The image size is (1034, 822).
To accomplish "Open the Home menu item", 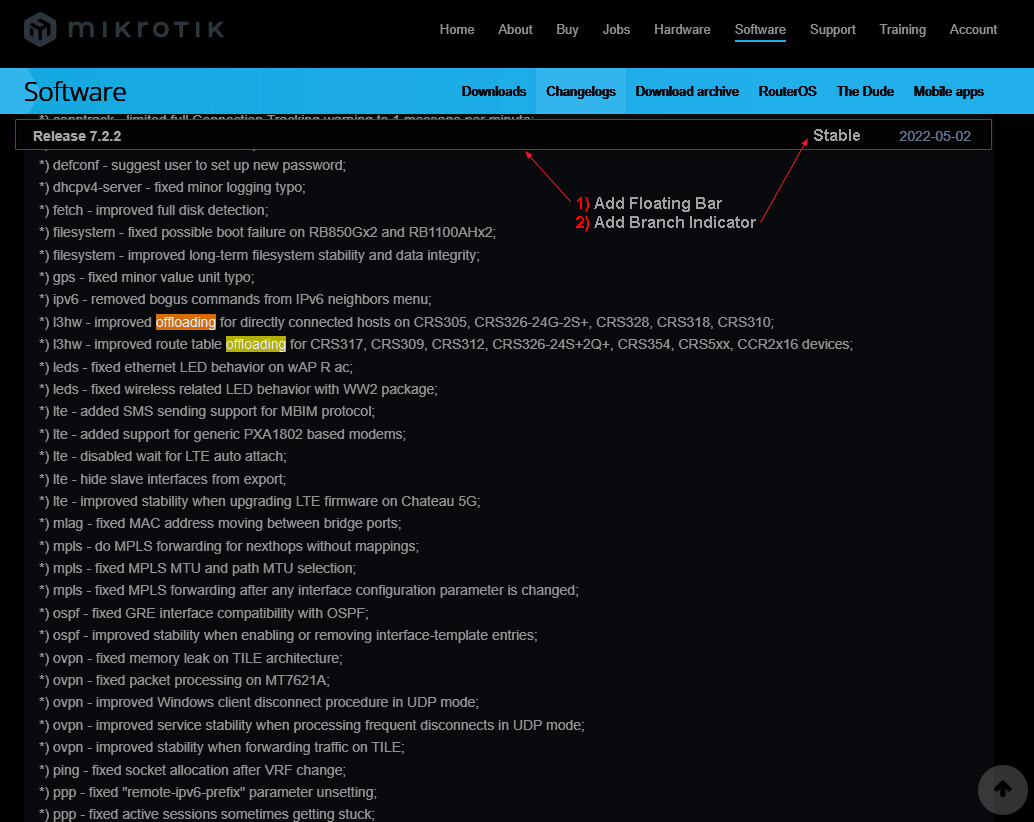I will (456, 29).
